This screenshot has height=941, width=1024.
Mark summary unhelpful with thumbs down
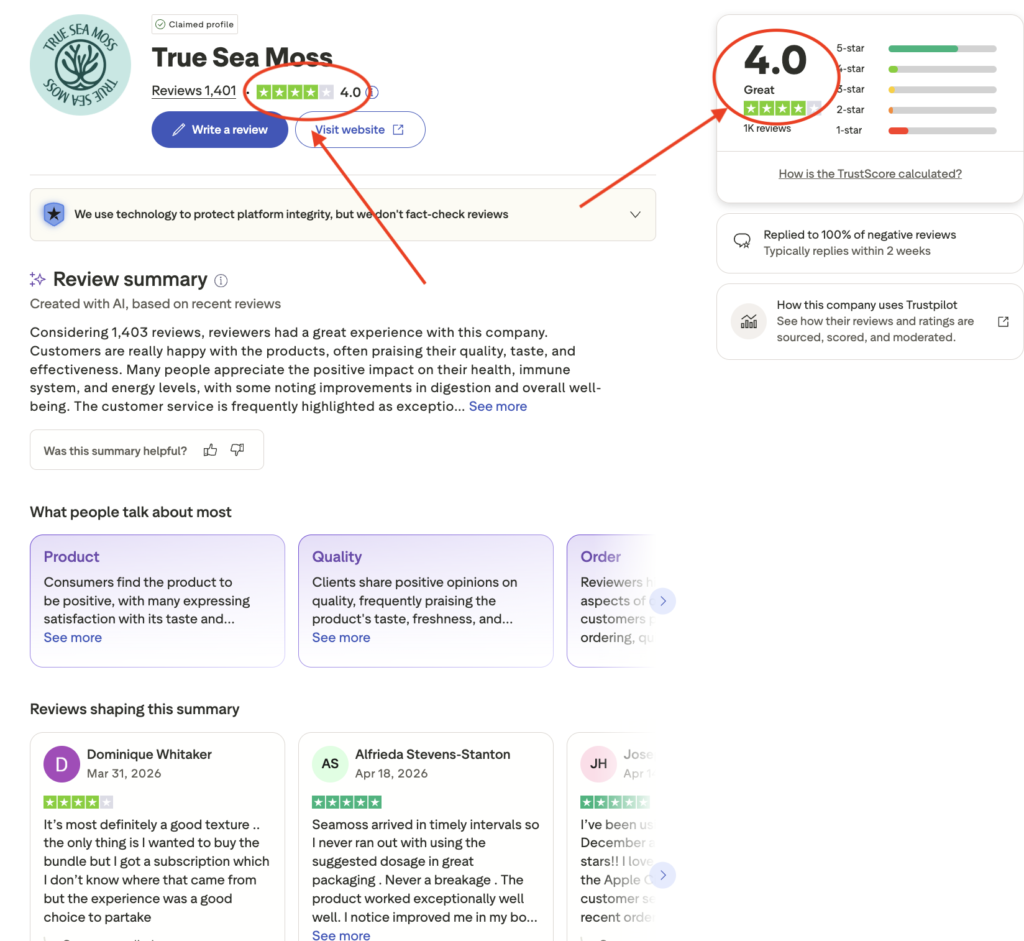238,450
